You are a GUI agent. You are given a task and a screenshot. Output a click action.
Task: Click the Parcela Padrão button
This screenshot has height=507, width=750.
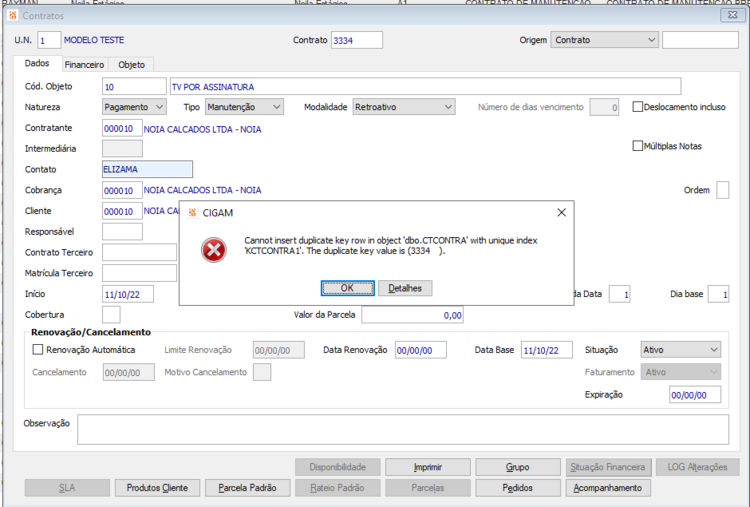pyautogui.click(x=247, y=488)
